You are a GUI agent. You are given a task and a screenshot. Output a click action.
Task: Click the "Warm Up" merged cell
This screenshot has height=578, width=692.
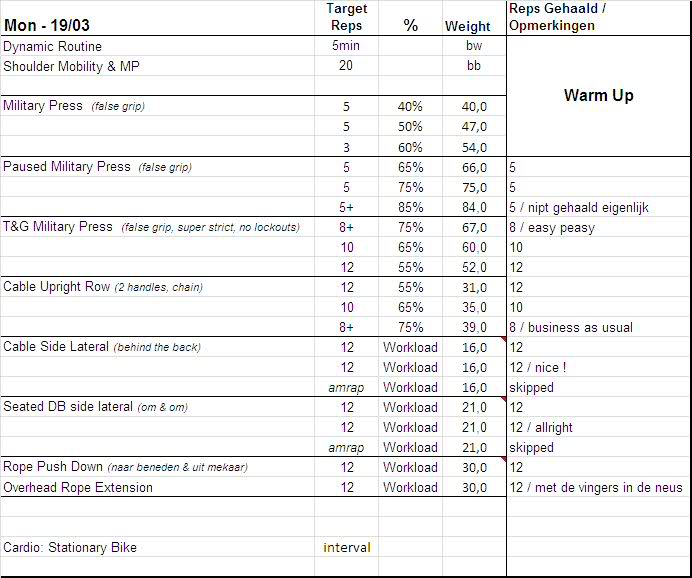pos(598,96)
